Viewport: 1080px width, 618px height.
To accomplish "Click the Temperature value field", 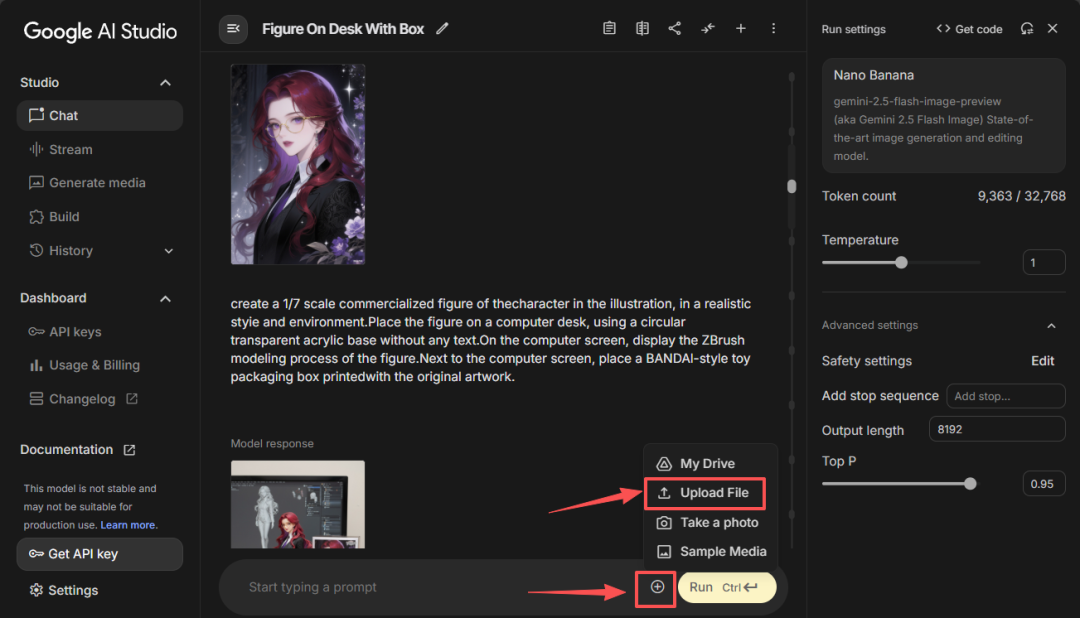I will 1043,262.
